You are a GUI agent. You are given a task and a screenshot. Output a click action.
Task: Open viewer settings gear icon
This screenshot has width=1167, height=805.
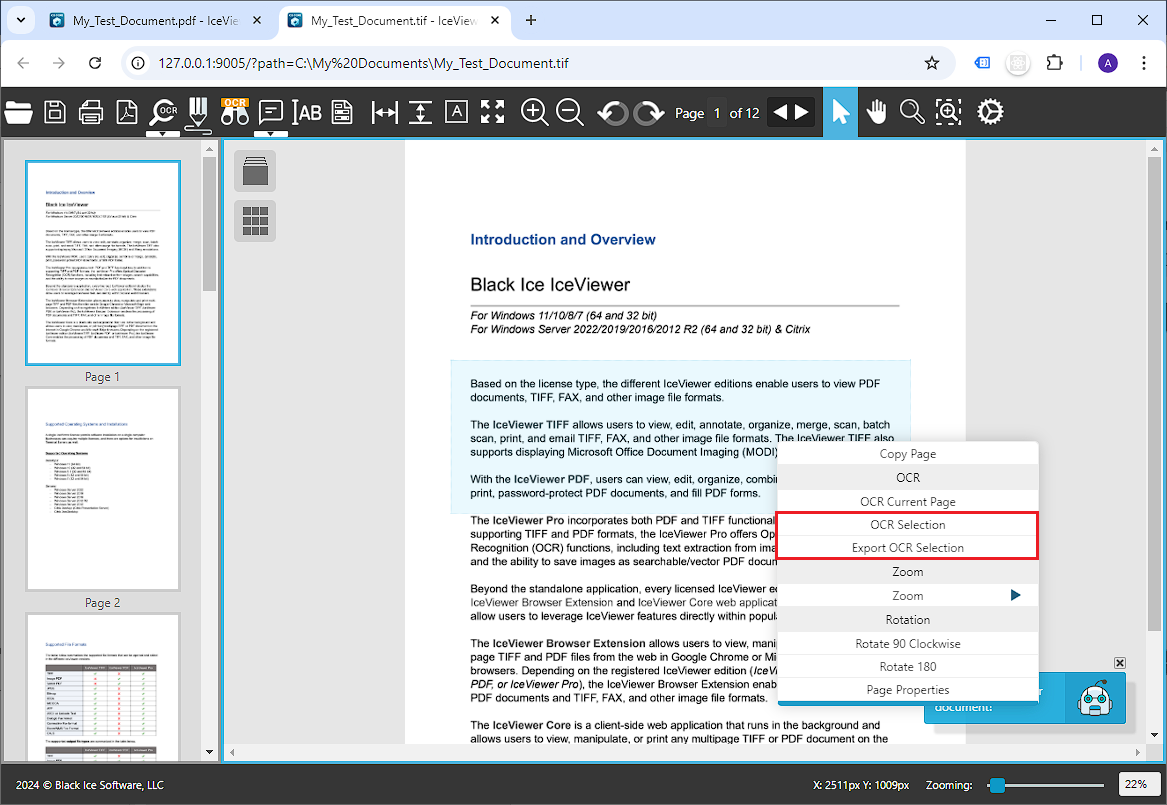coord(990,112)
